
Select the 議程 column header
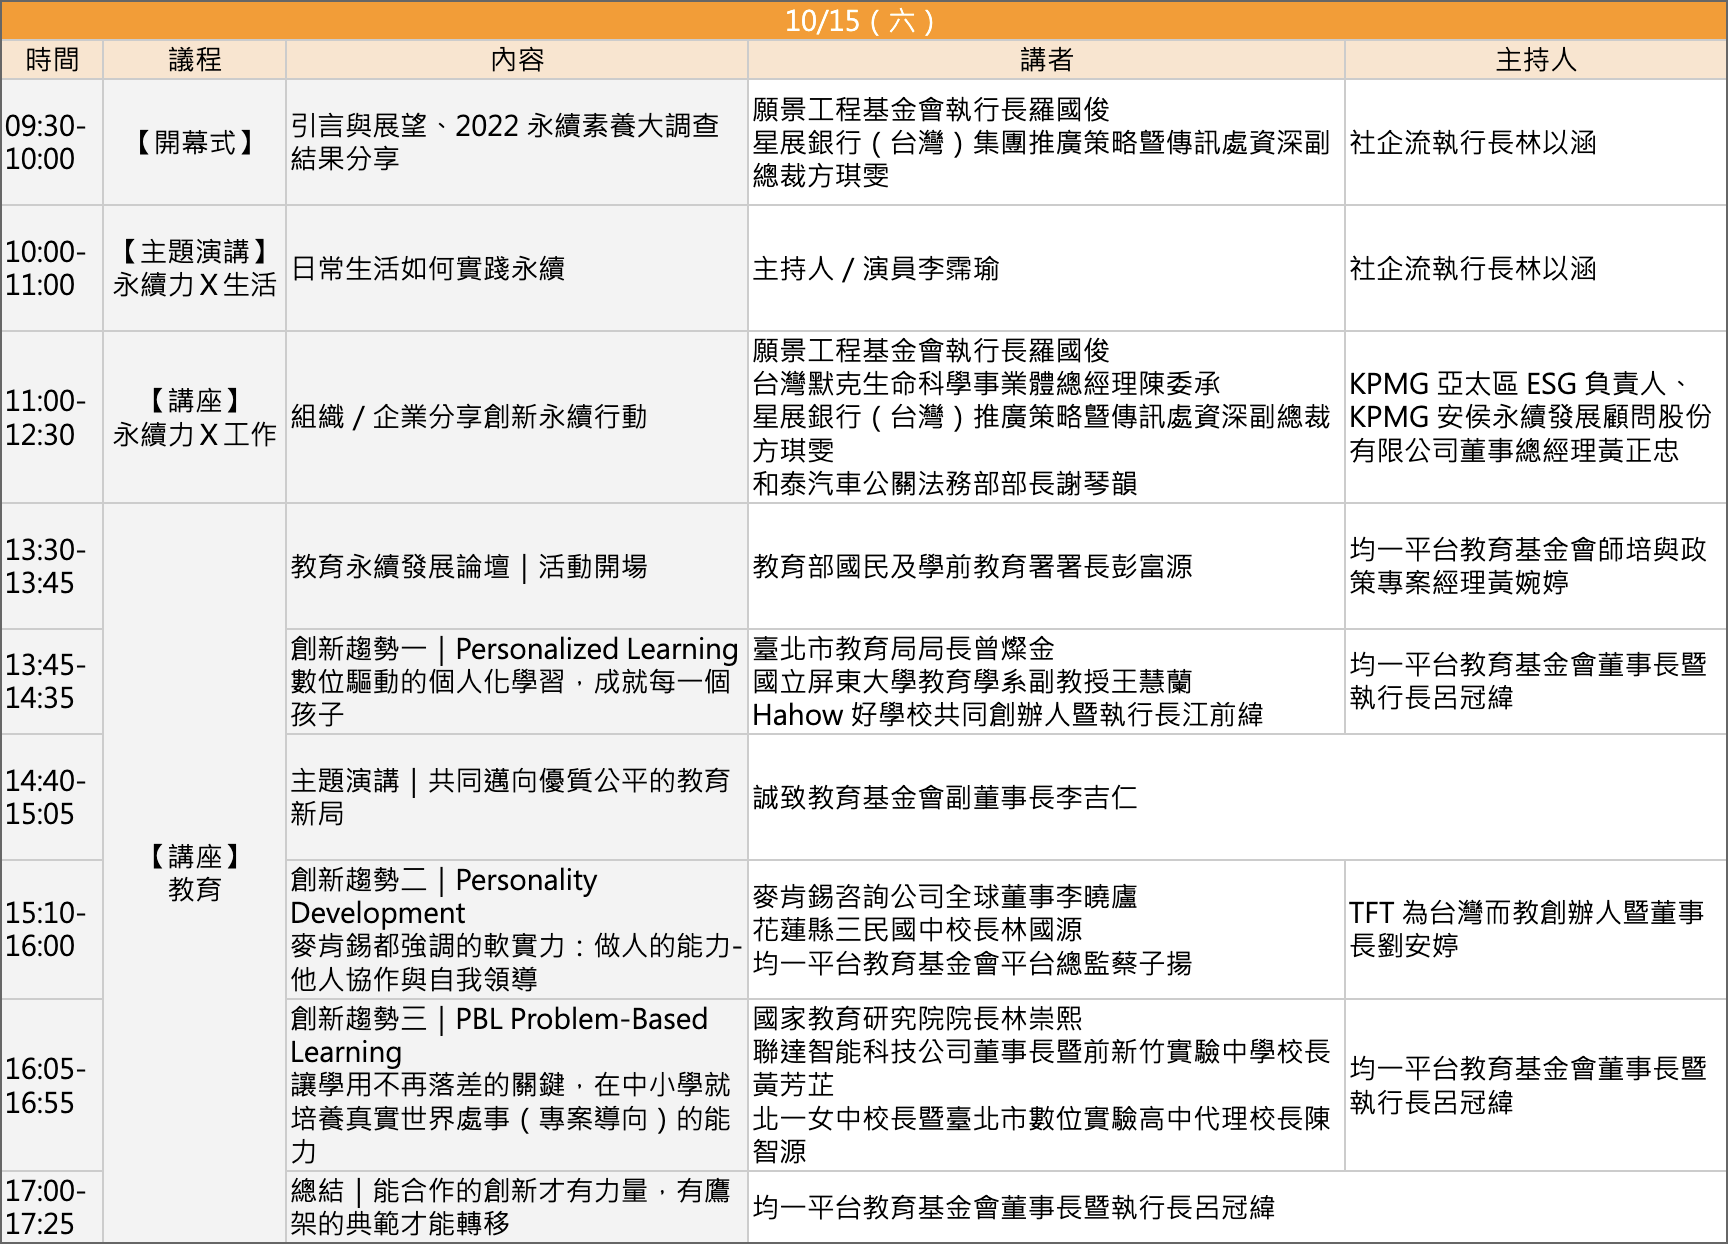(x=195, y=60)
